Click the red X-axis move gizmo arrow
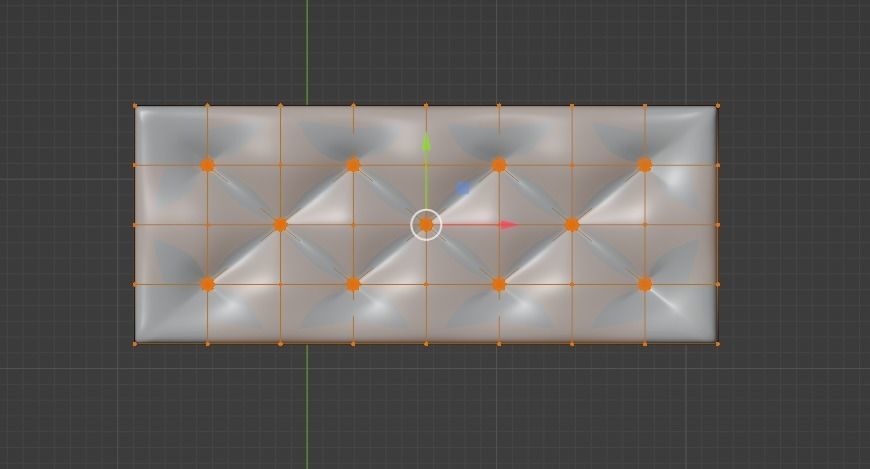This screenshot has height=469, width=870. pos(508,225)
